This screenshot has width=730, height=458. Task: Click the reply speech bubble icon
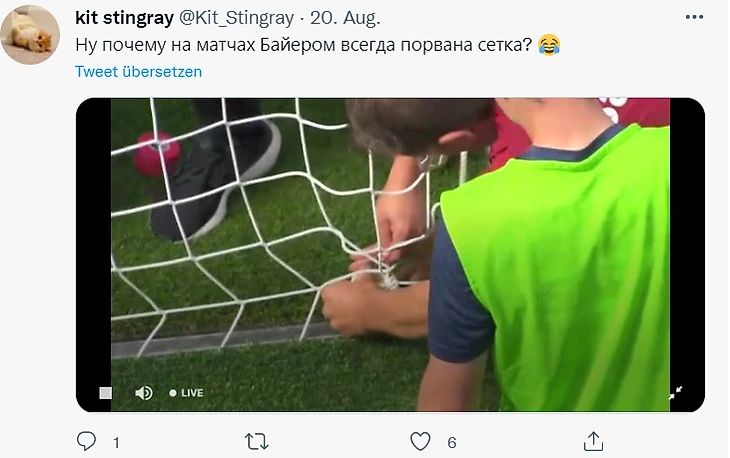pos(86,441)
